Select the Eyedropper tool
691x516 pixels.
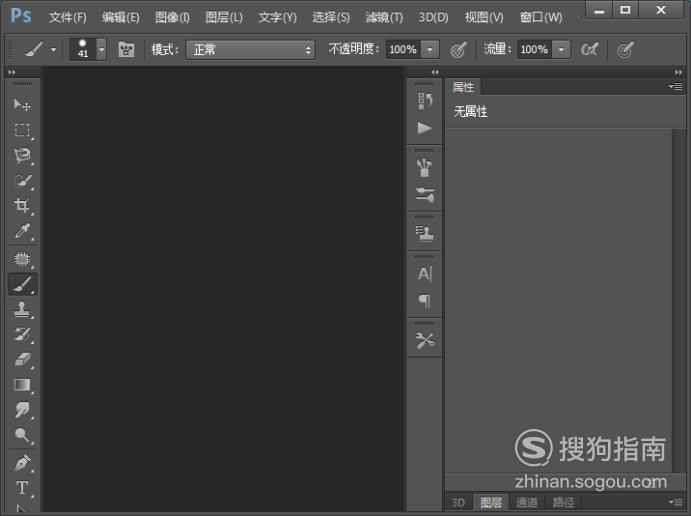[x=22, y=230]
